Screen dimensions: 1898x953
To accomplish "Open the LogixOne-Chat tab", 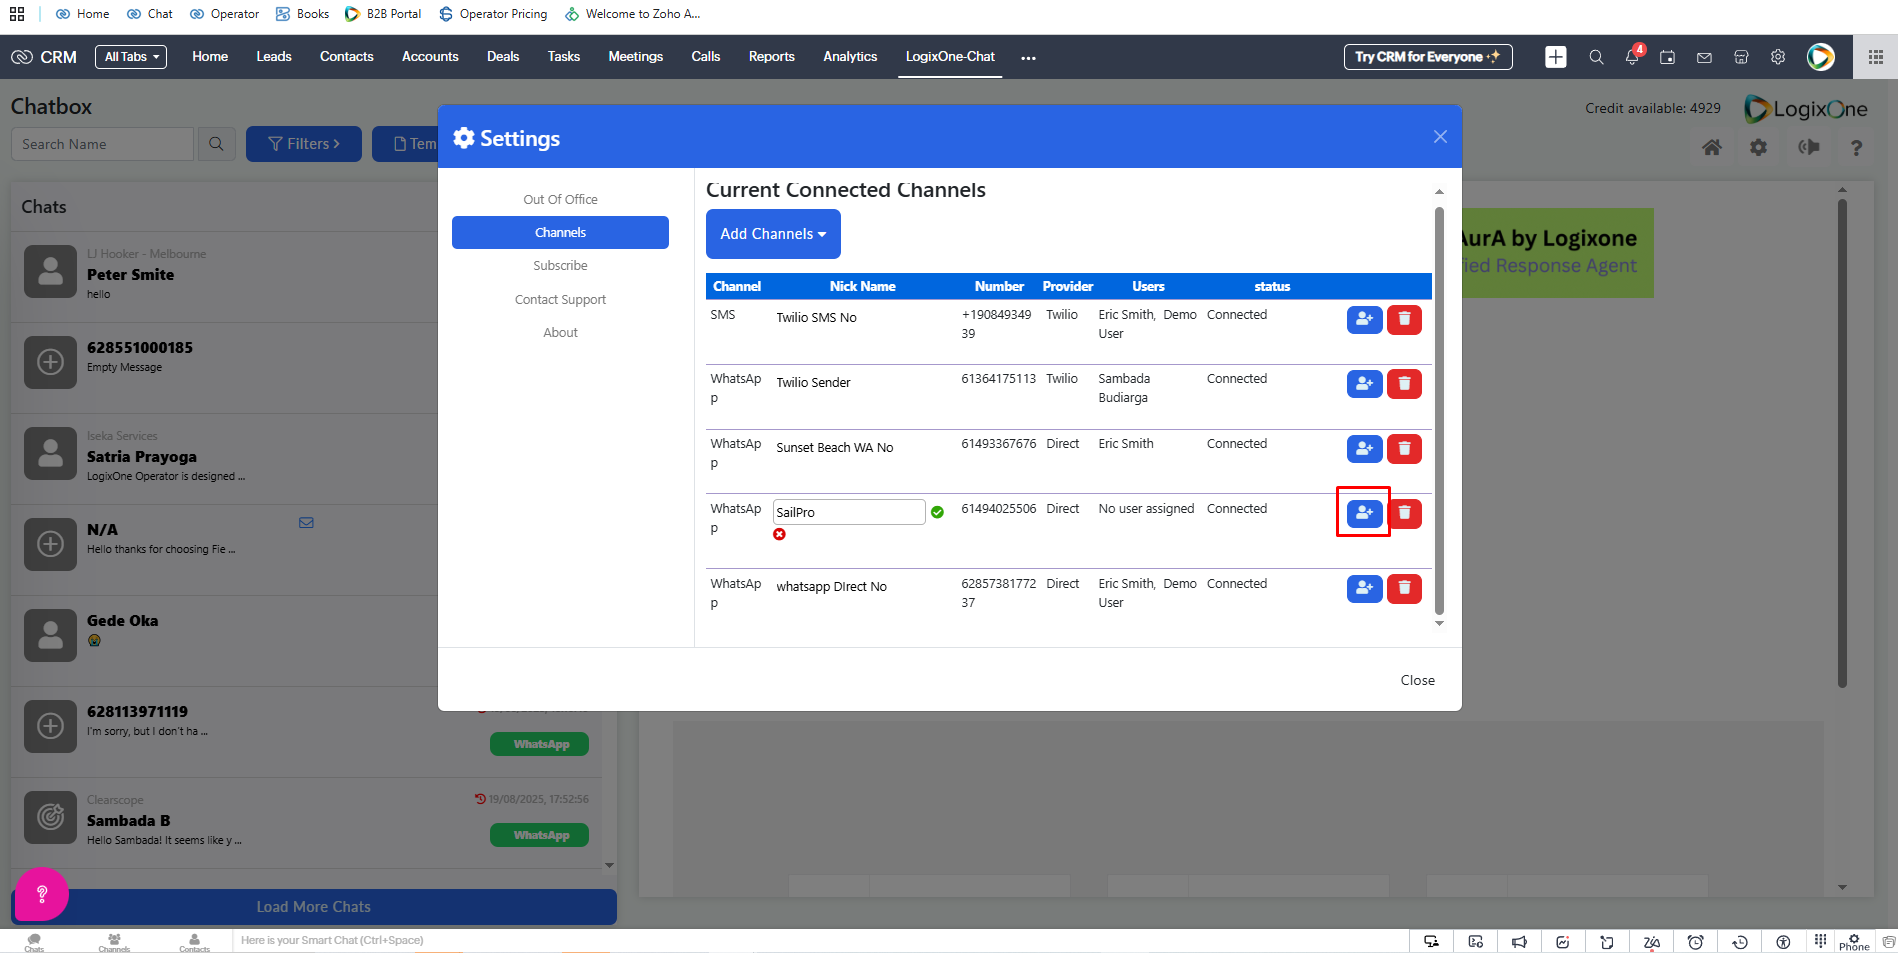I will coord(950,57).
